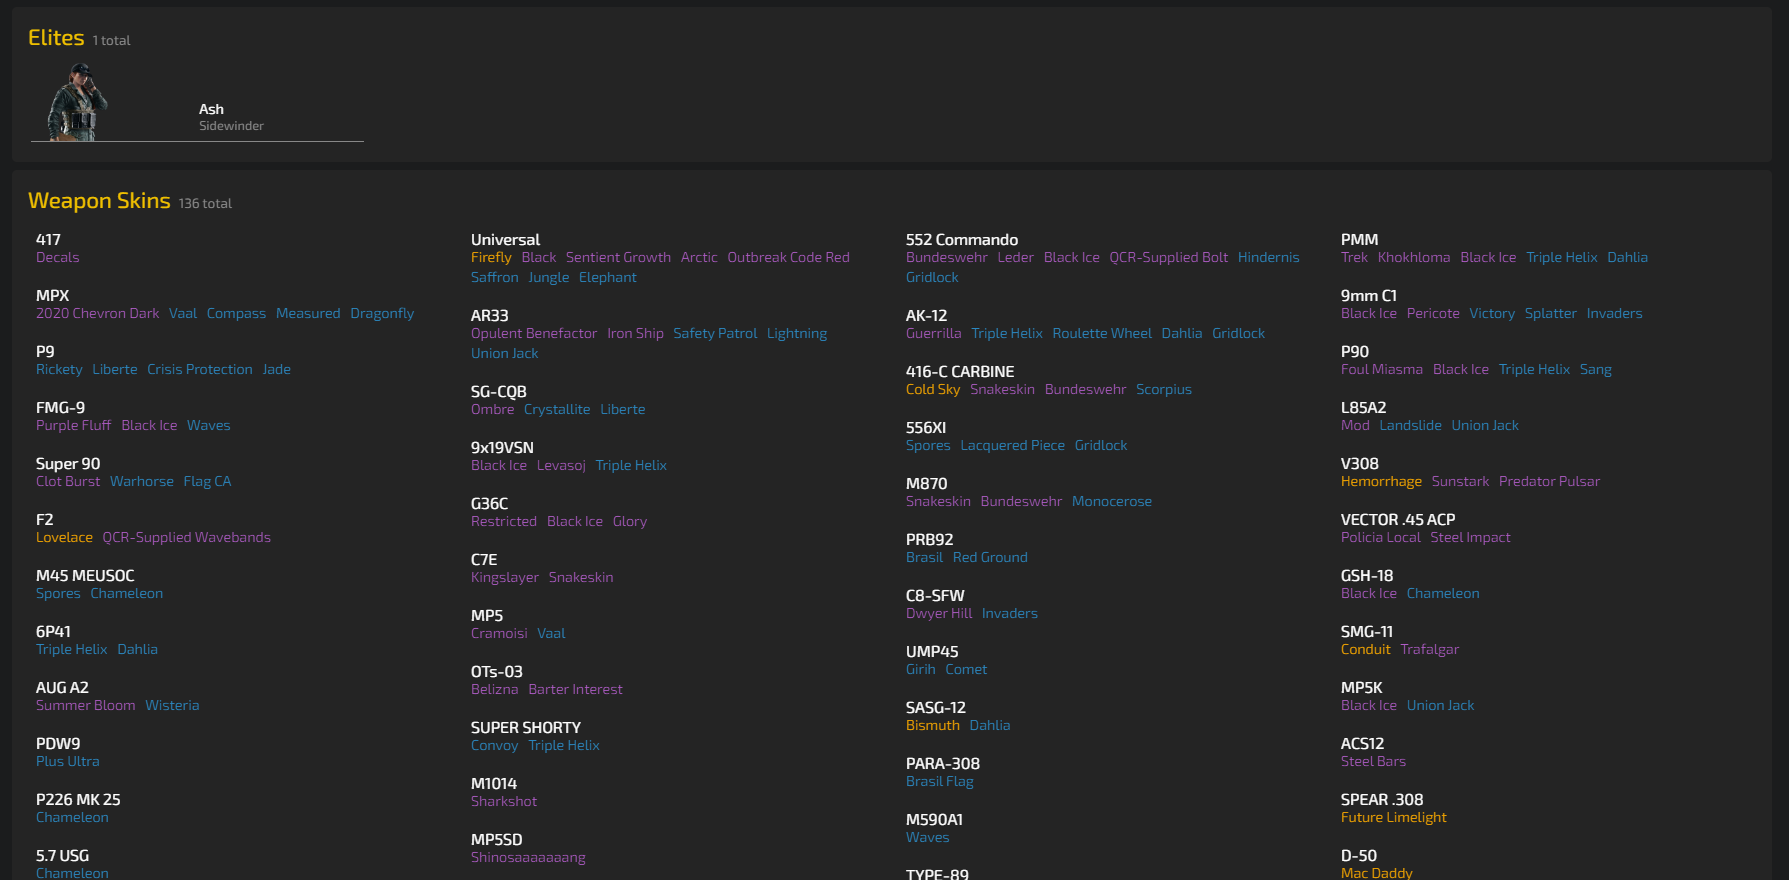
Task: Click the Crystallite skin under SG-CQB
Action: (x=557, y=409)
